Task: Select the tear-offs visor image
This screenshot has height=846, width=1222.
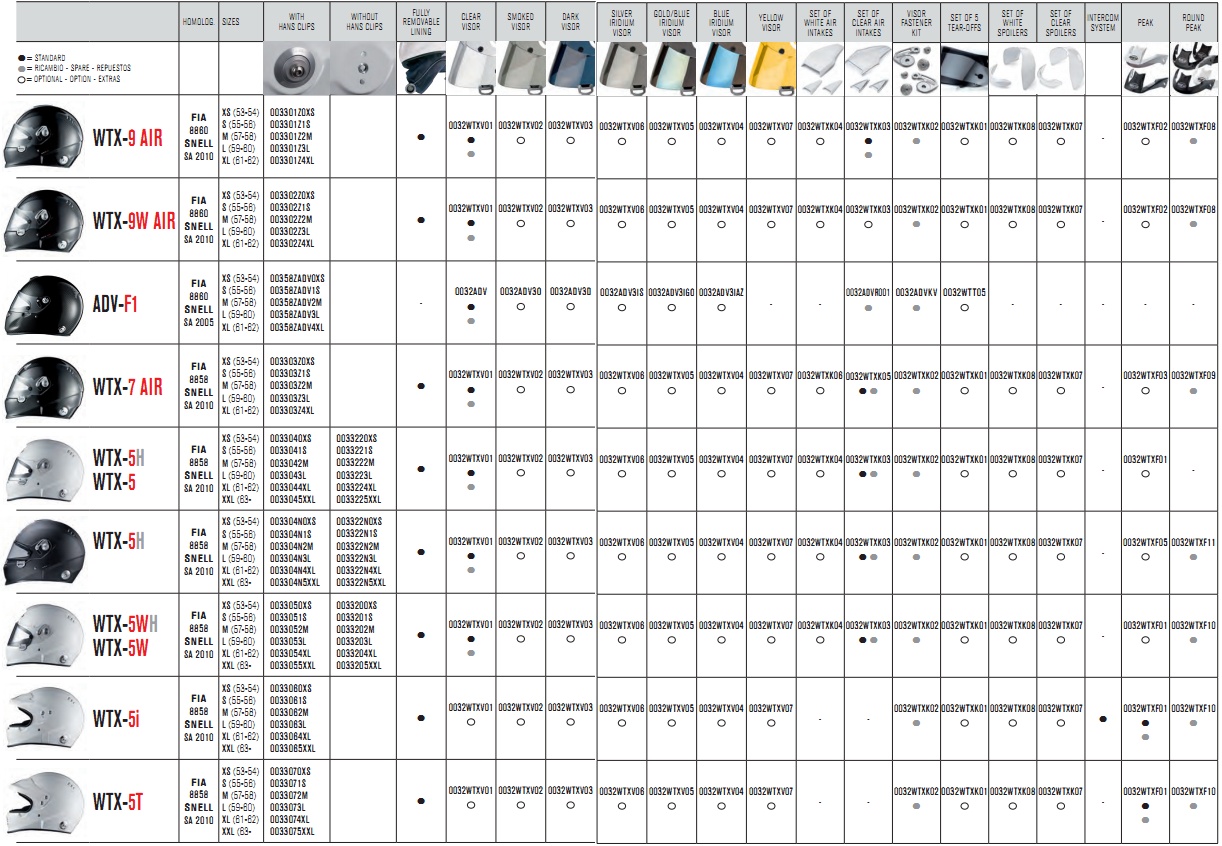Action: [964, 69]
